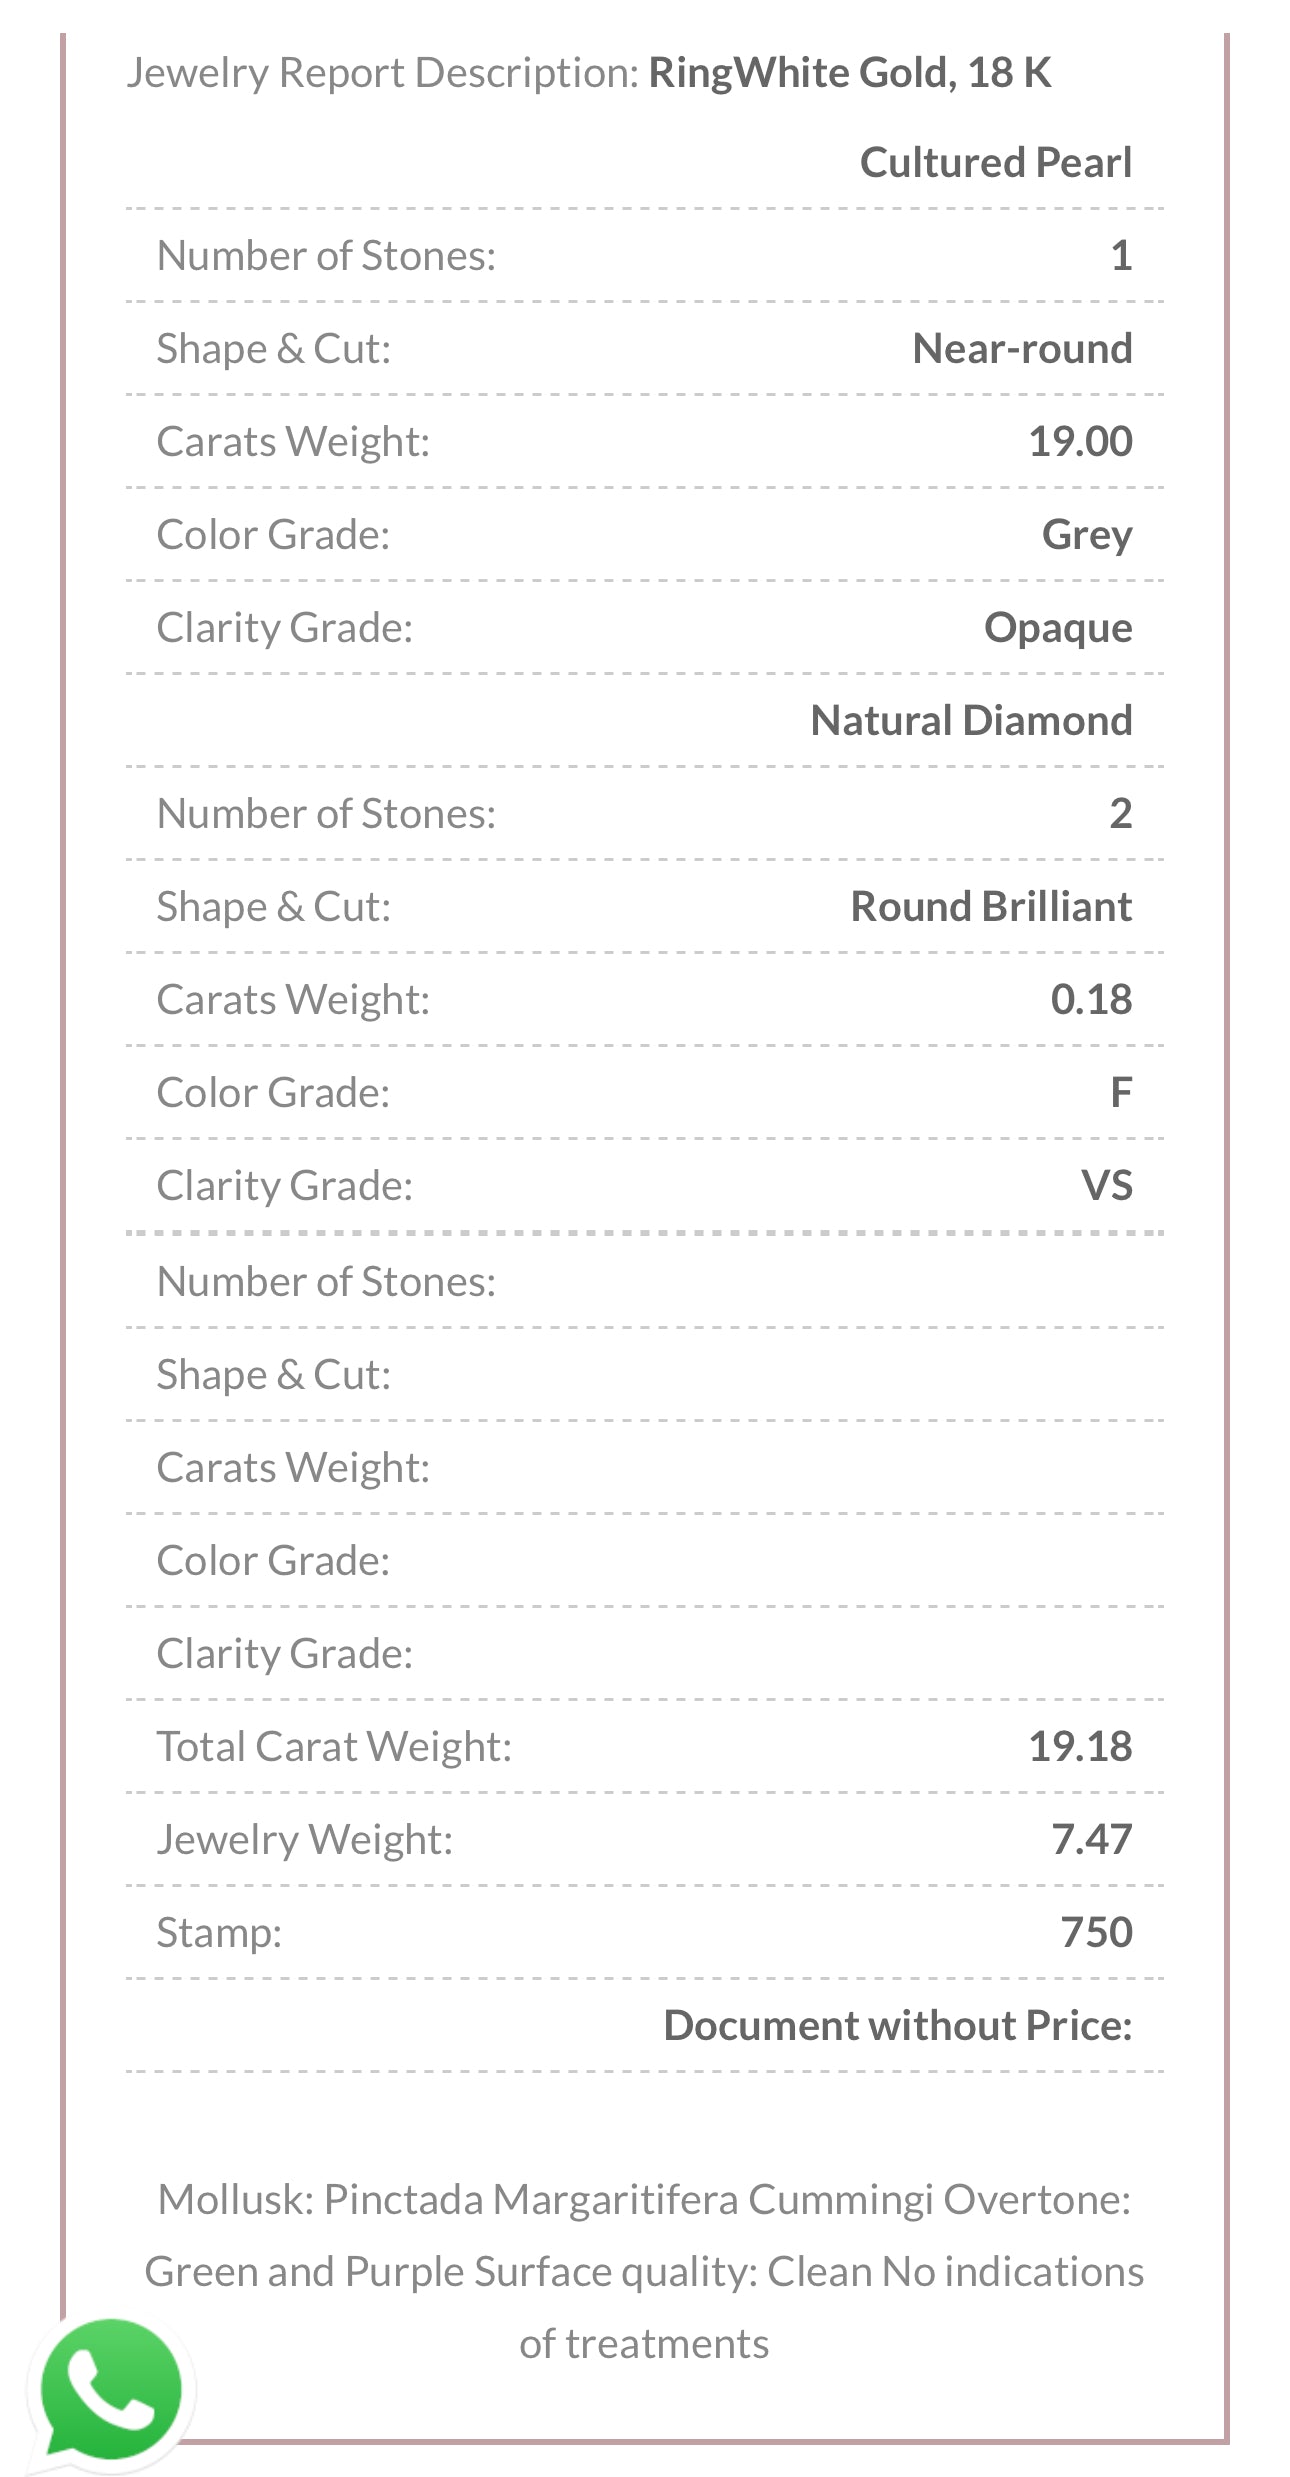Select the F color grade value
The width and height of the screenshot is (1290, 2477).
(1121, 1093)
